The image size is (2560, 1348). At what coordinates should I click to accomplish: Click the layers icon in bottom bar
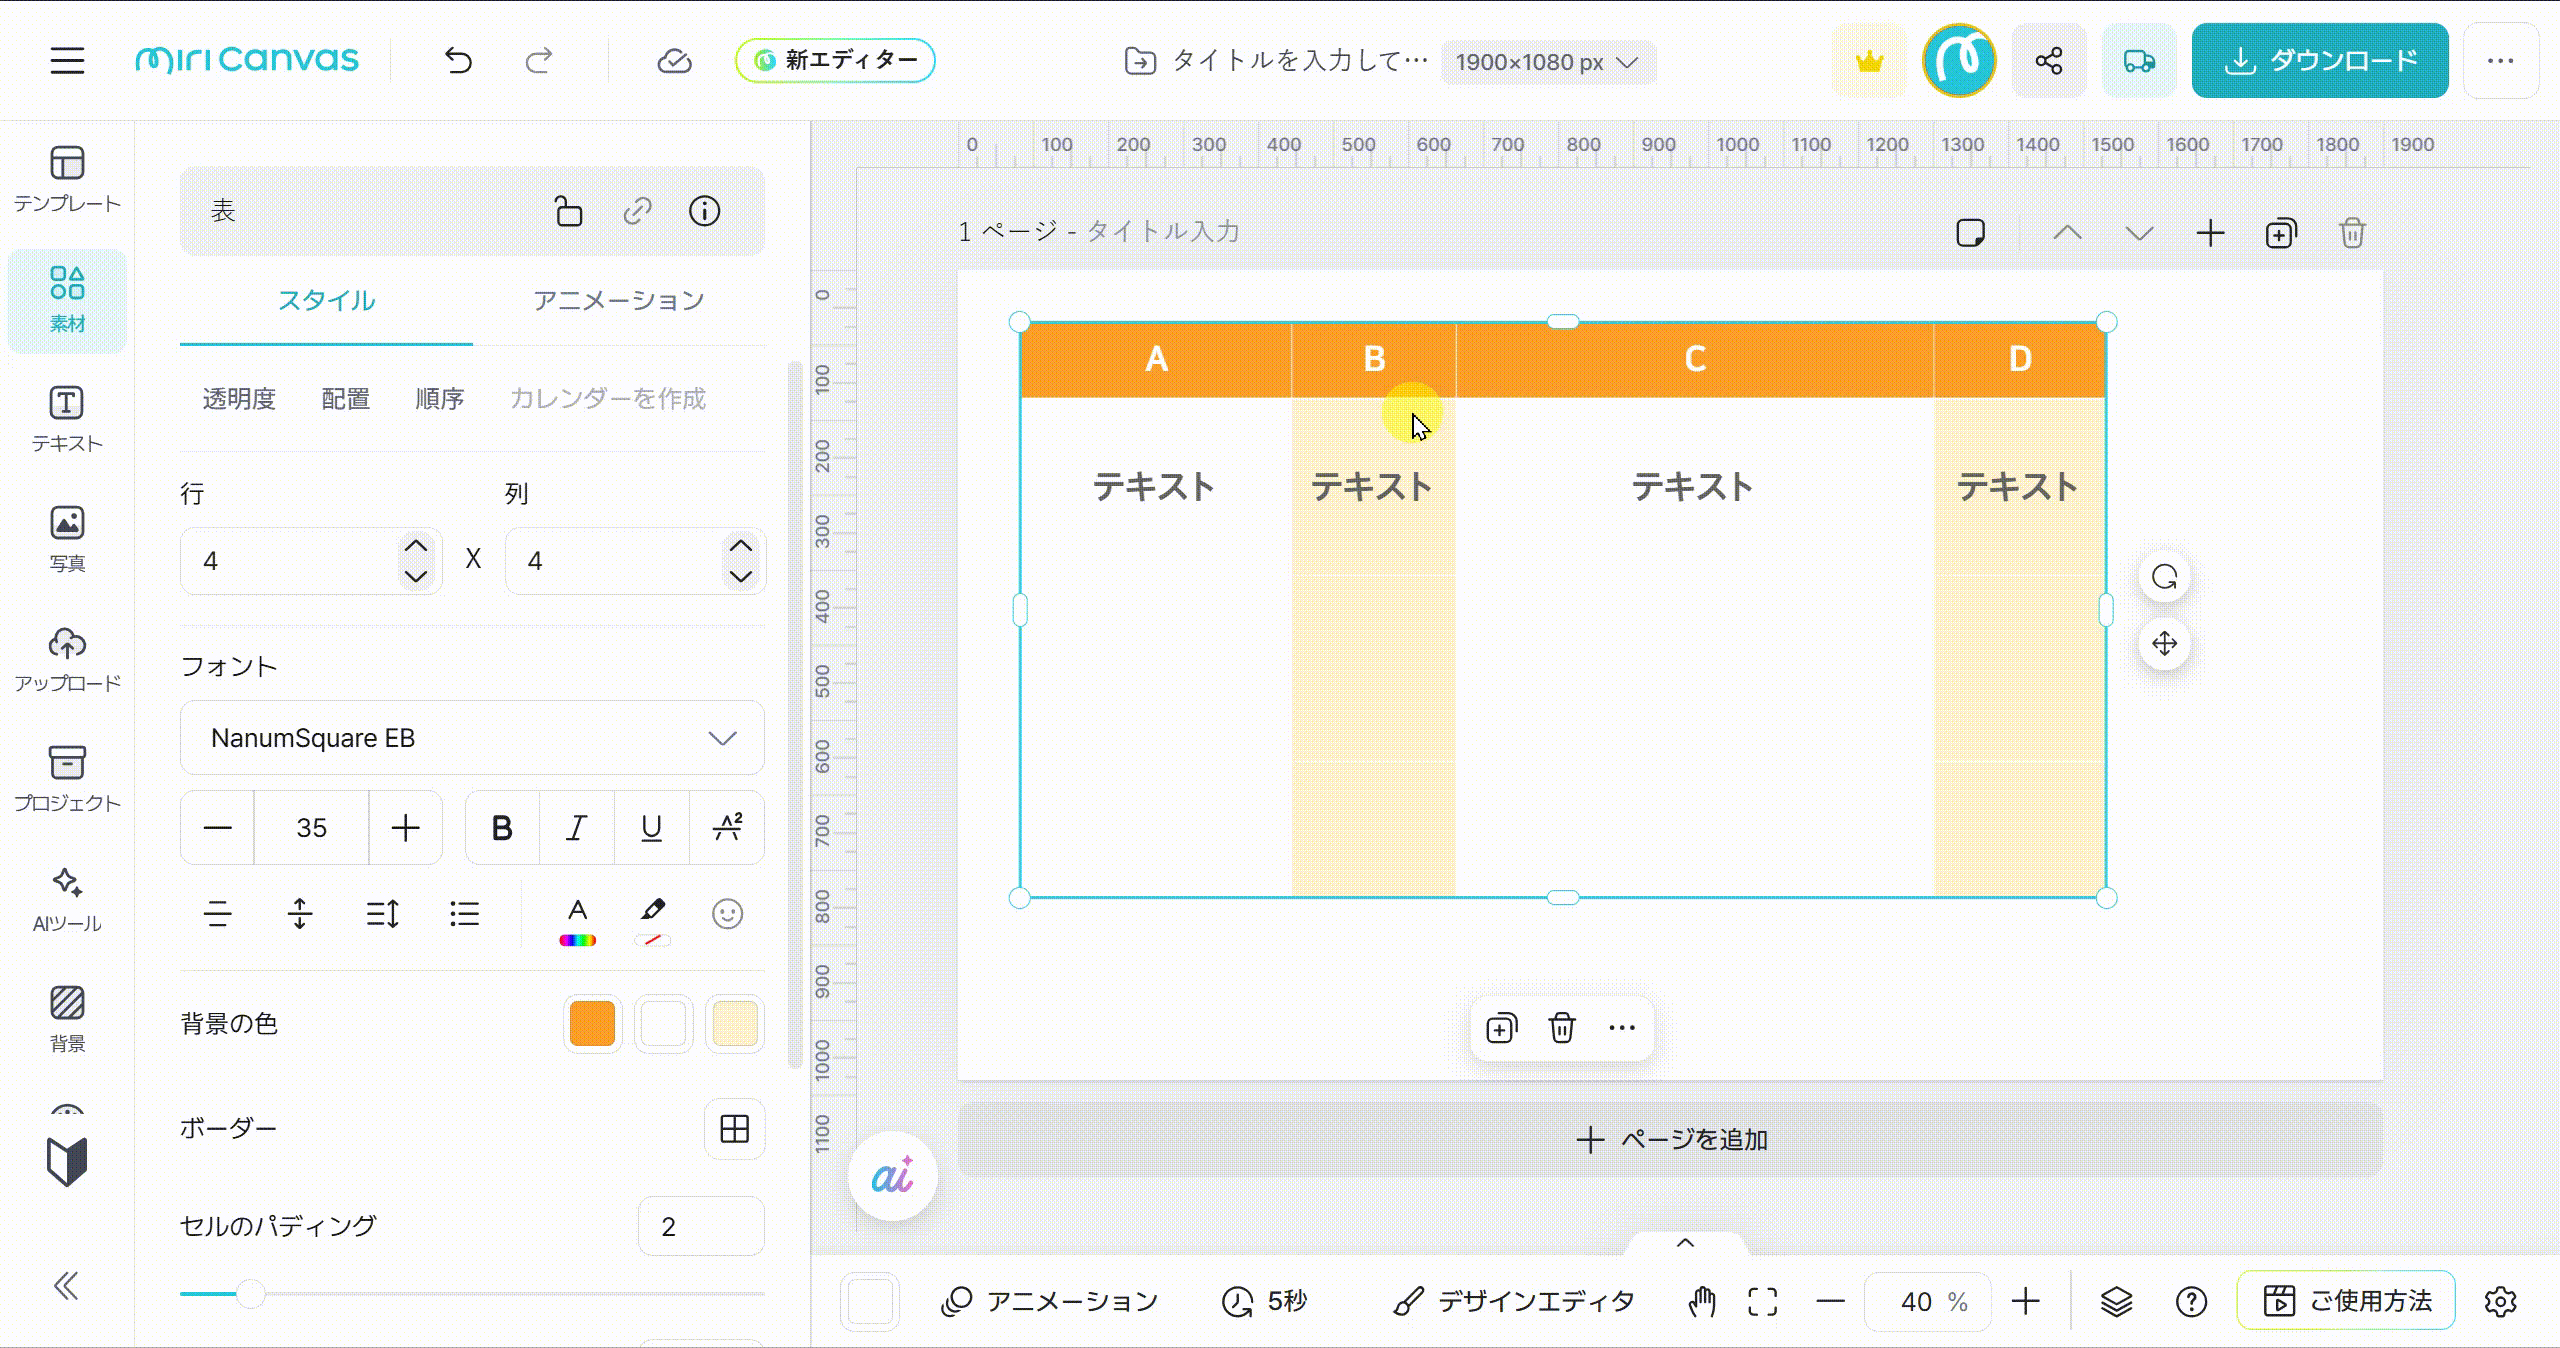(x=2116, y=1301)
